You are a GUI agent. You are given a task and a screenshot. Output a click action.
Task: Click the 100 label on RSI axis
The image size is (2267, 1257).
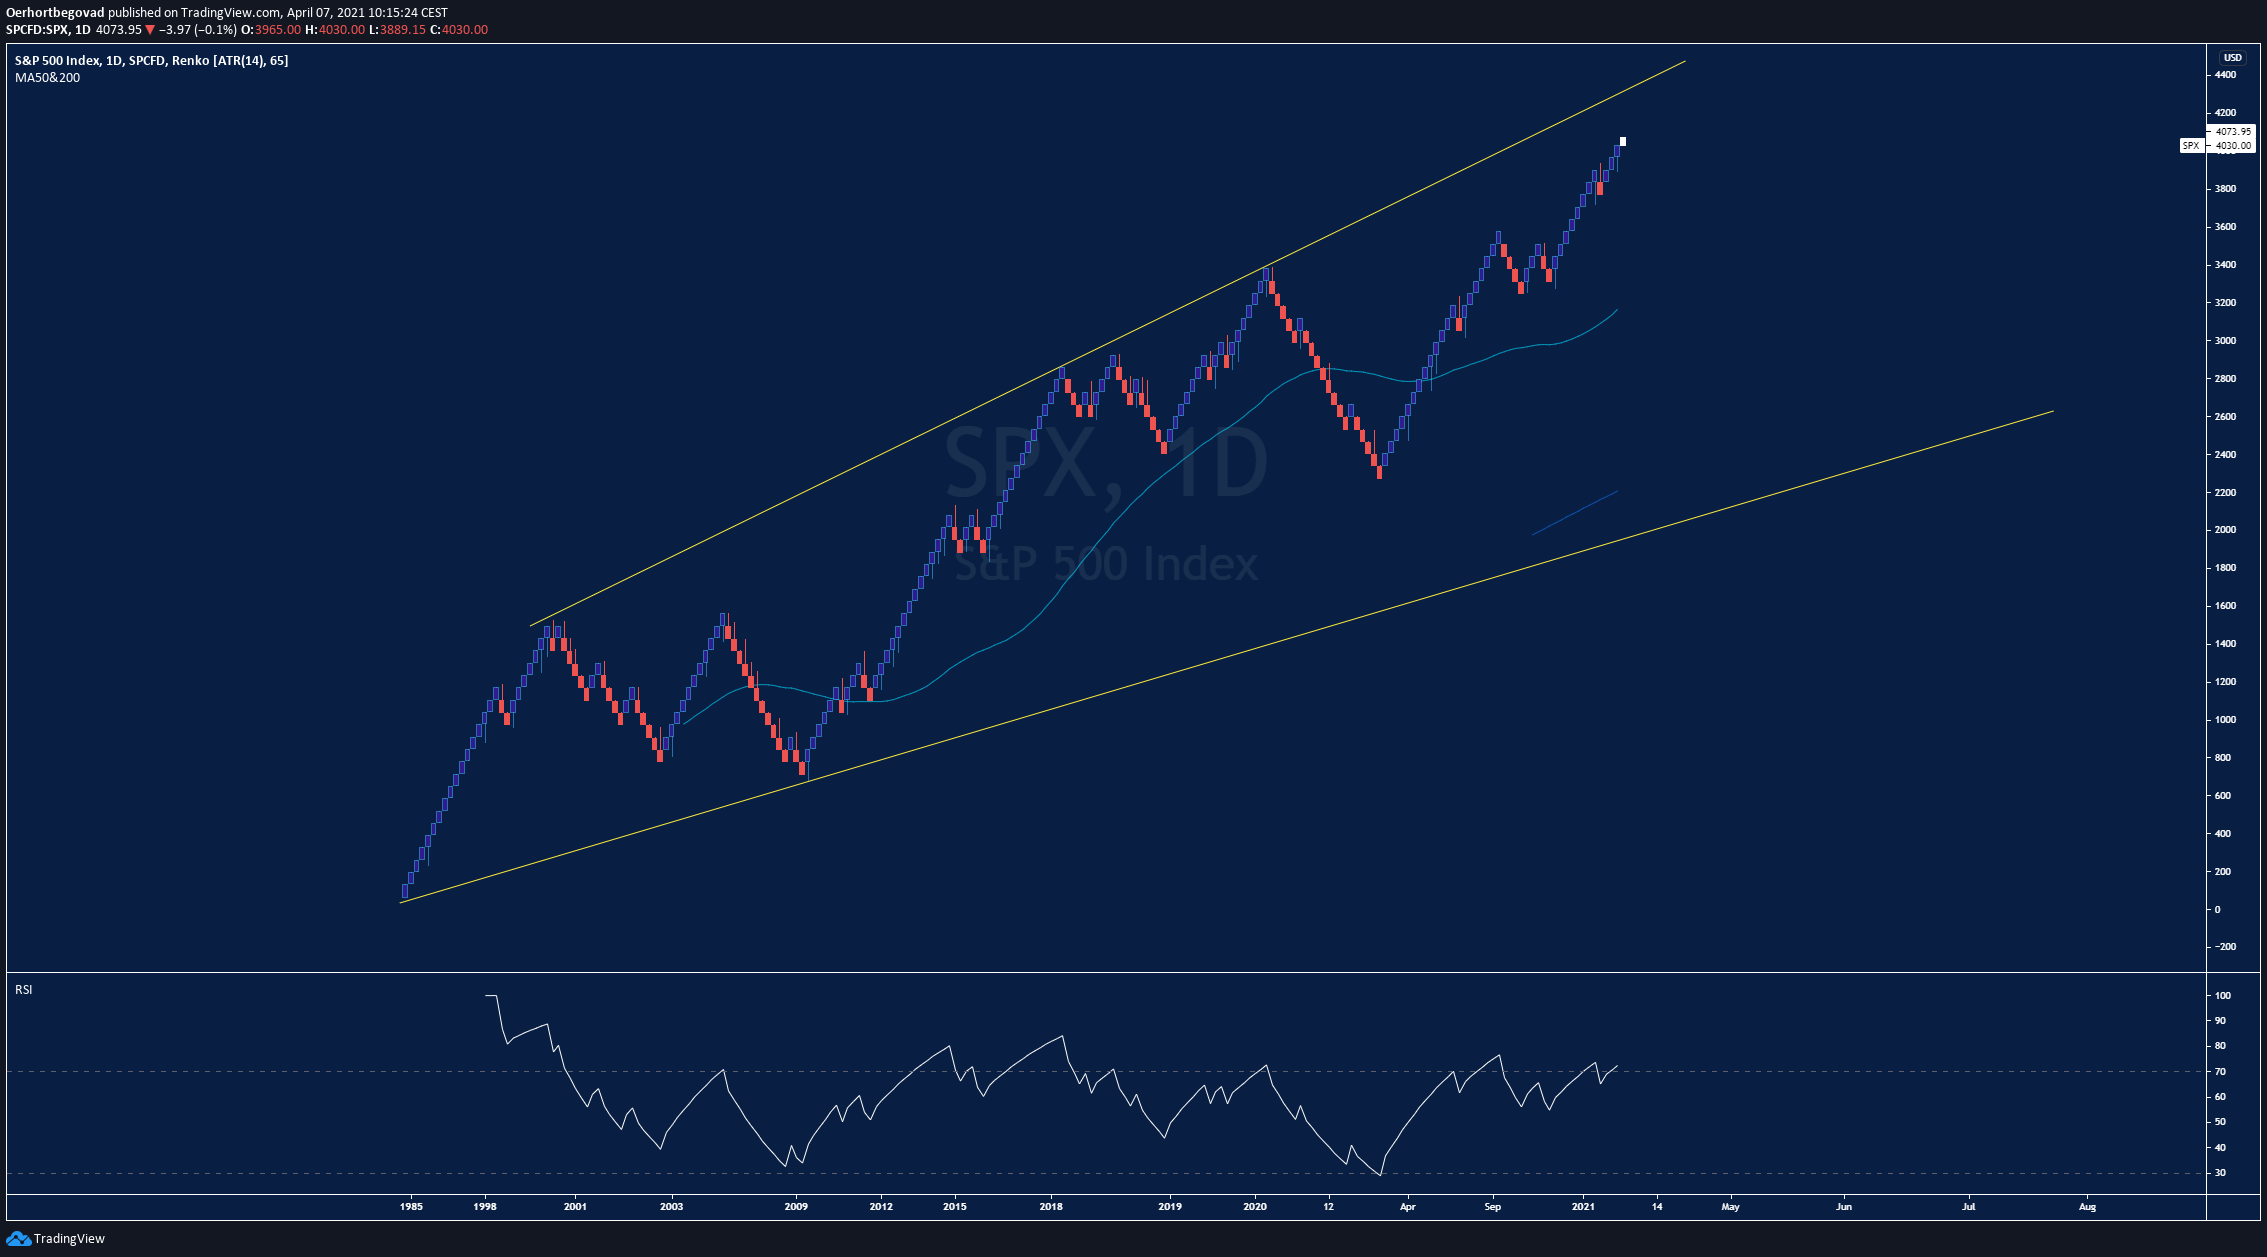[2222, 996]
